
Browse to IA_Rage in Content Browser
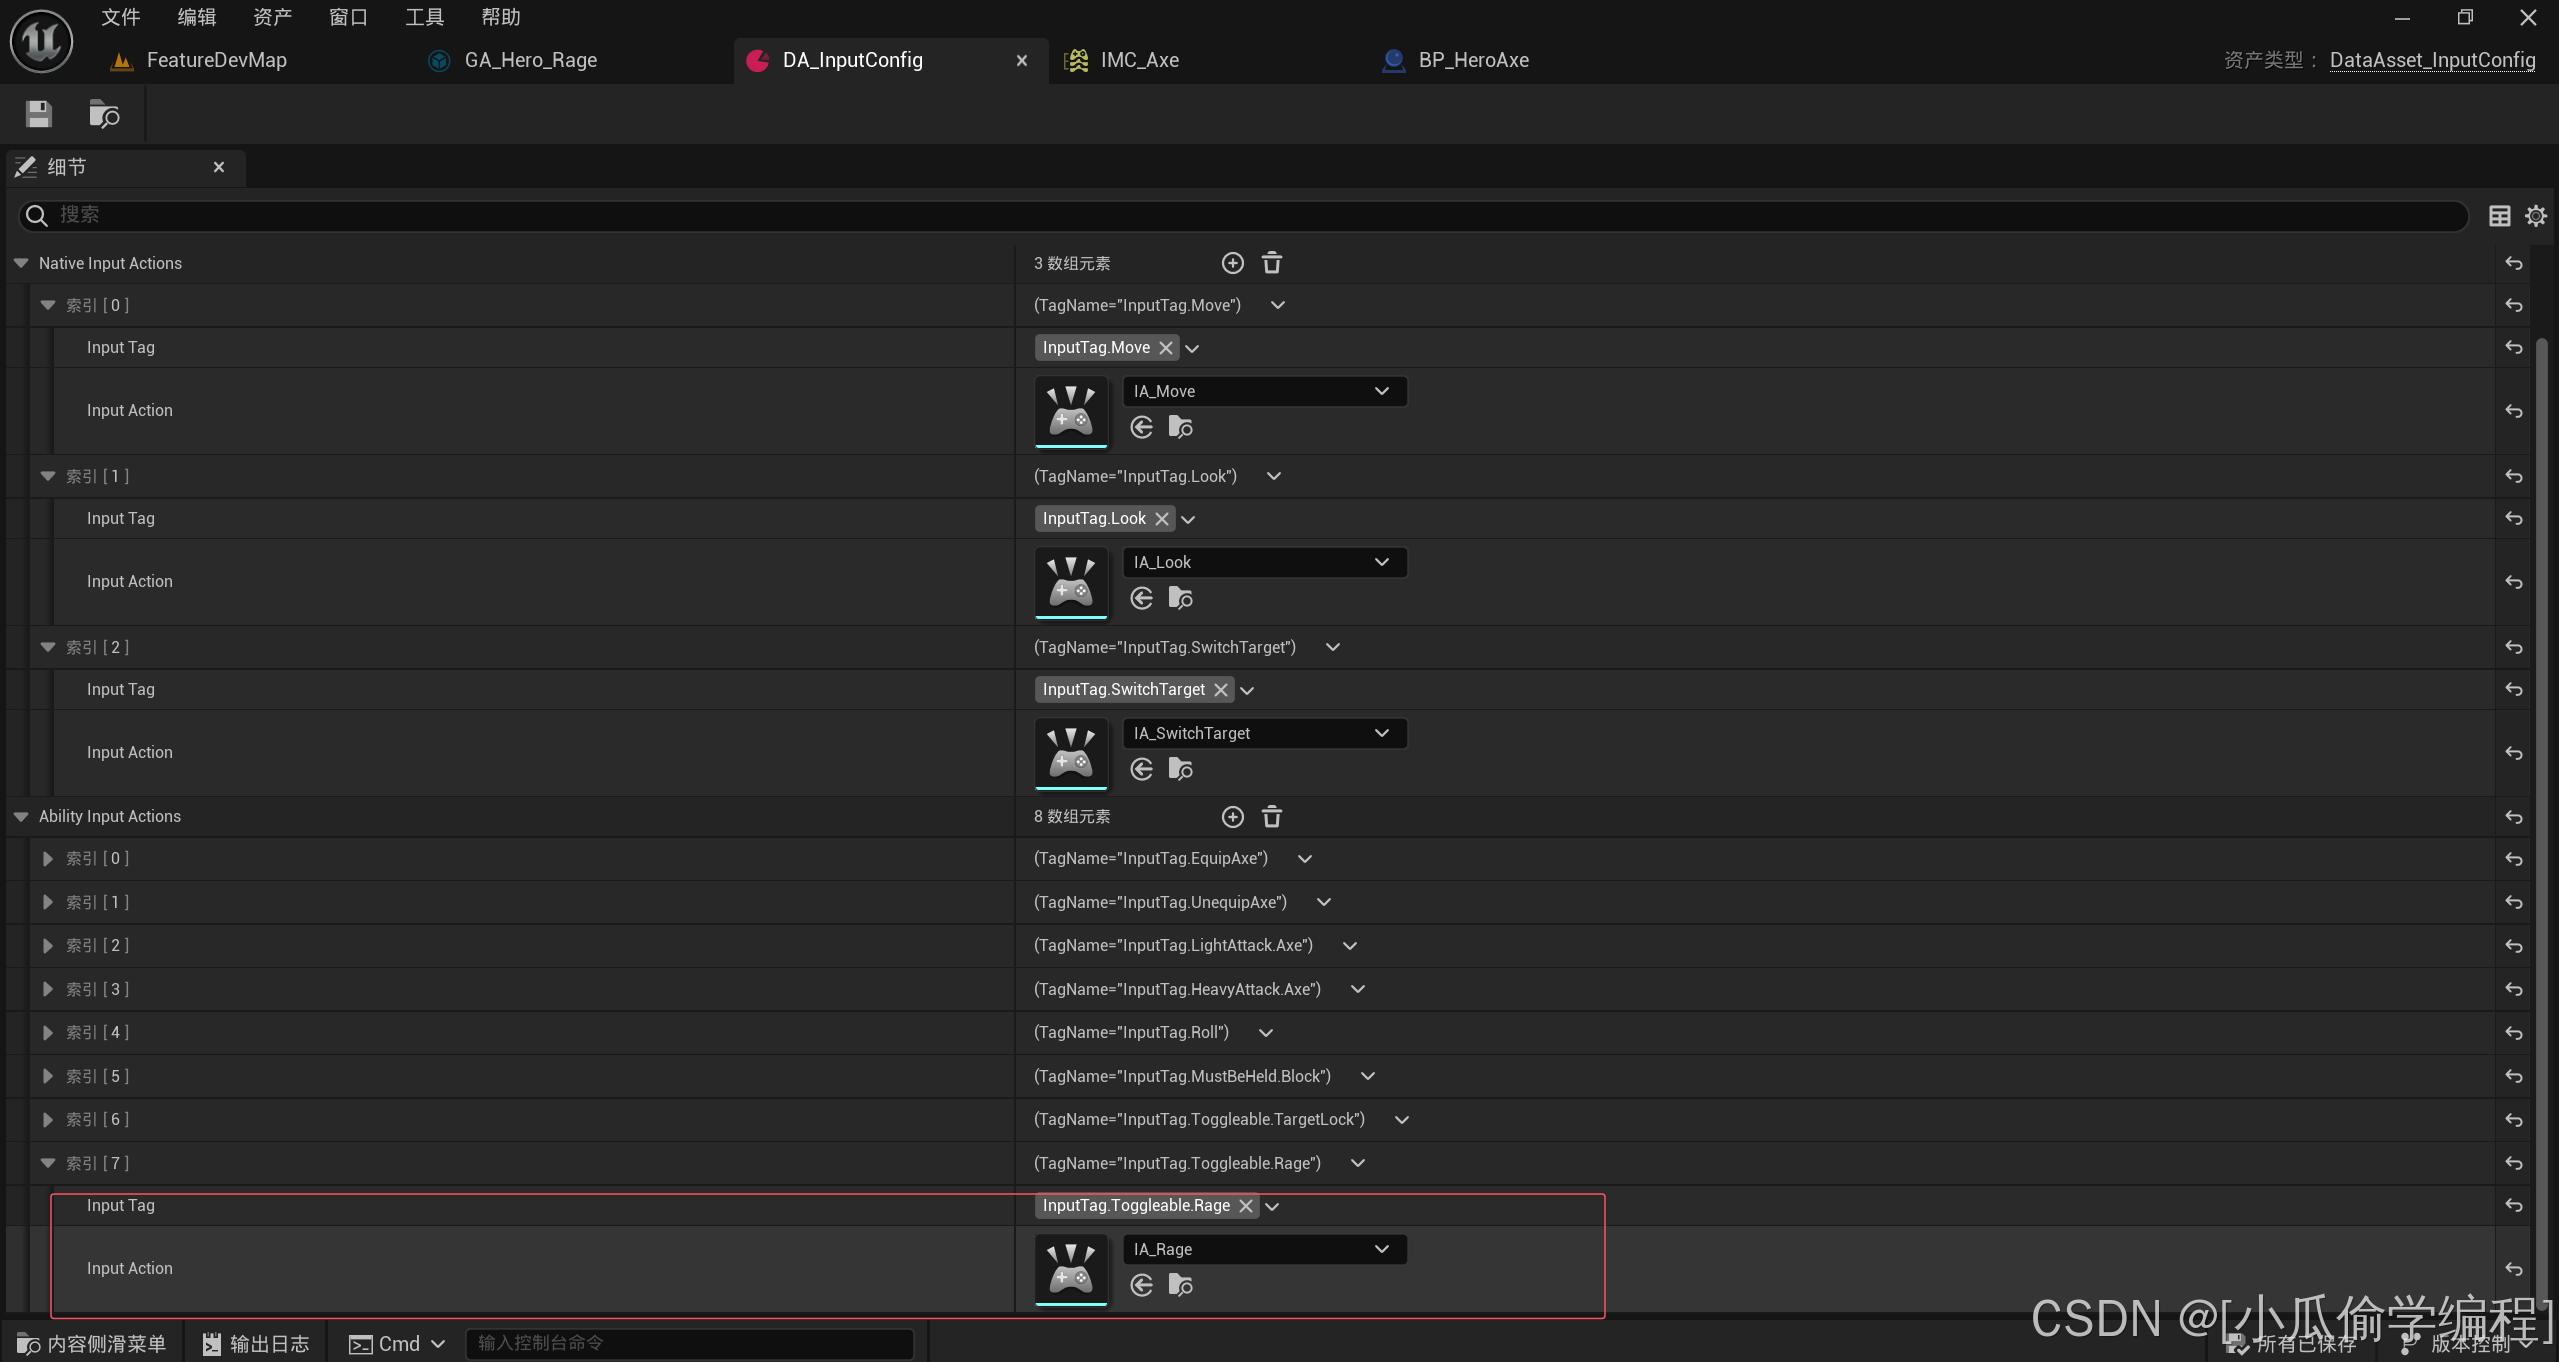[x=1181, y=1286]
